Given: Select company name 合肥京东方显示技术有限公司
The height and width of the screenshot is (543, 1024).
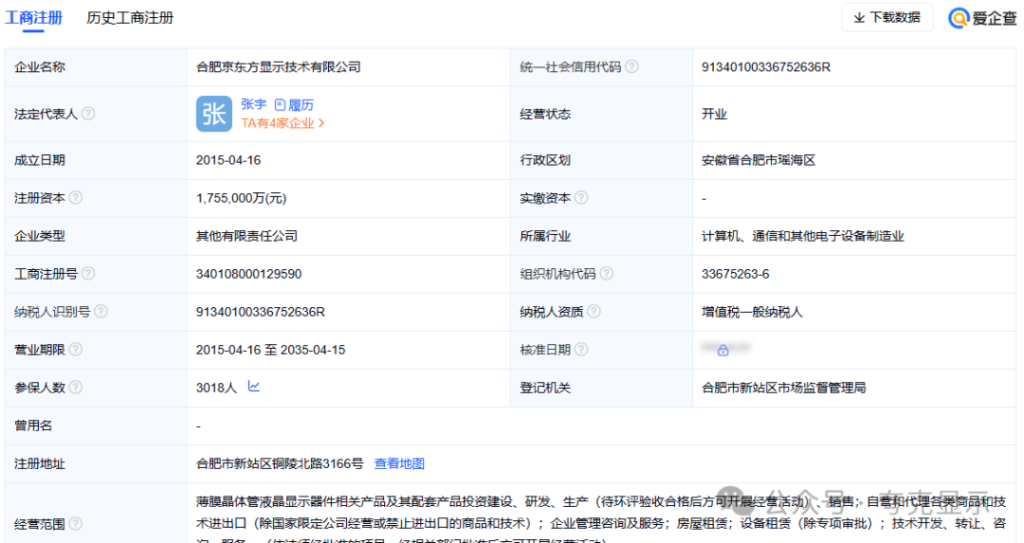Looking at the screenshot, I should [278, 67].
